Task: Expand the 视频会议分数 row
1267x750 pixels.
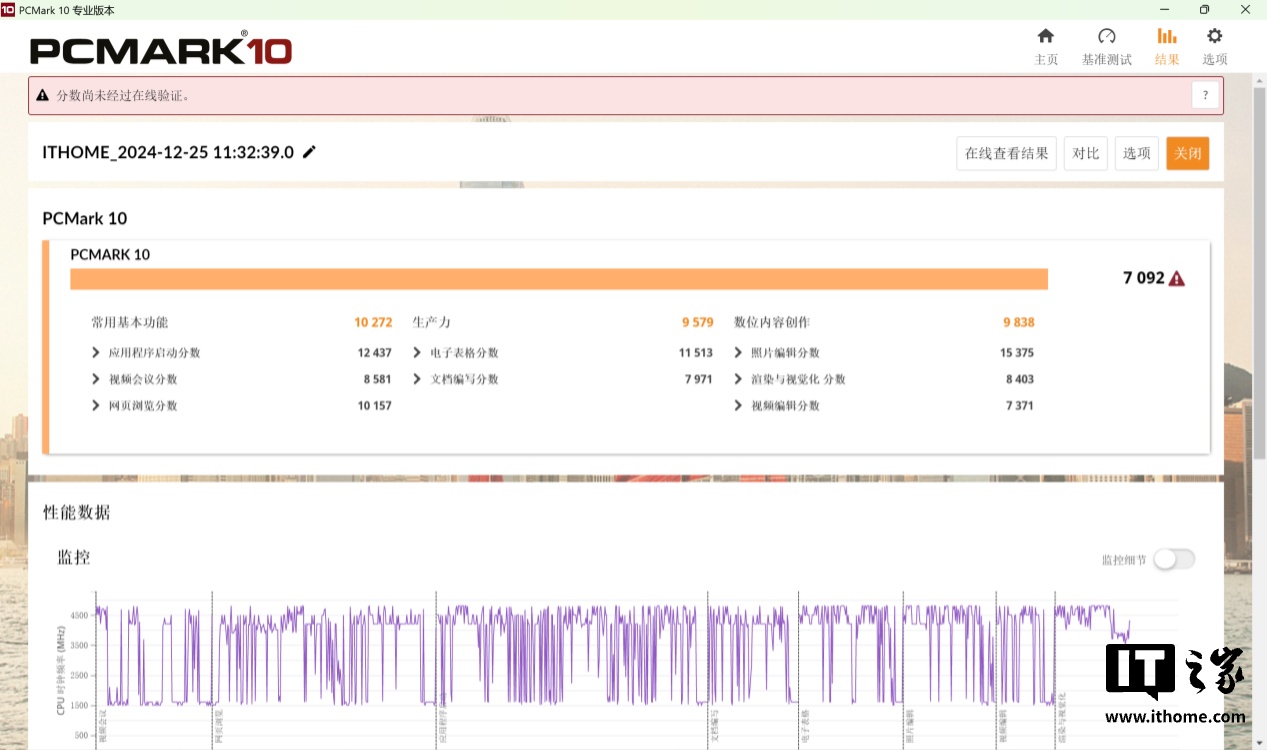Action: click(x=96, y=379)
